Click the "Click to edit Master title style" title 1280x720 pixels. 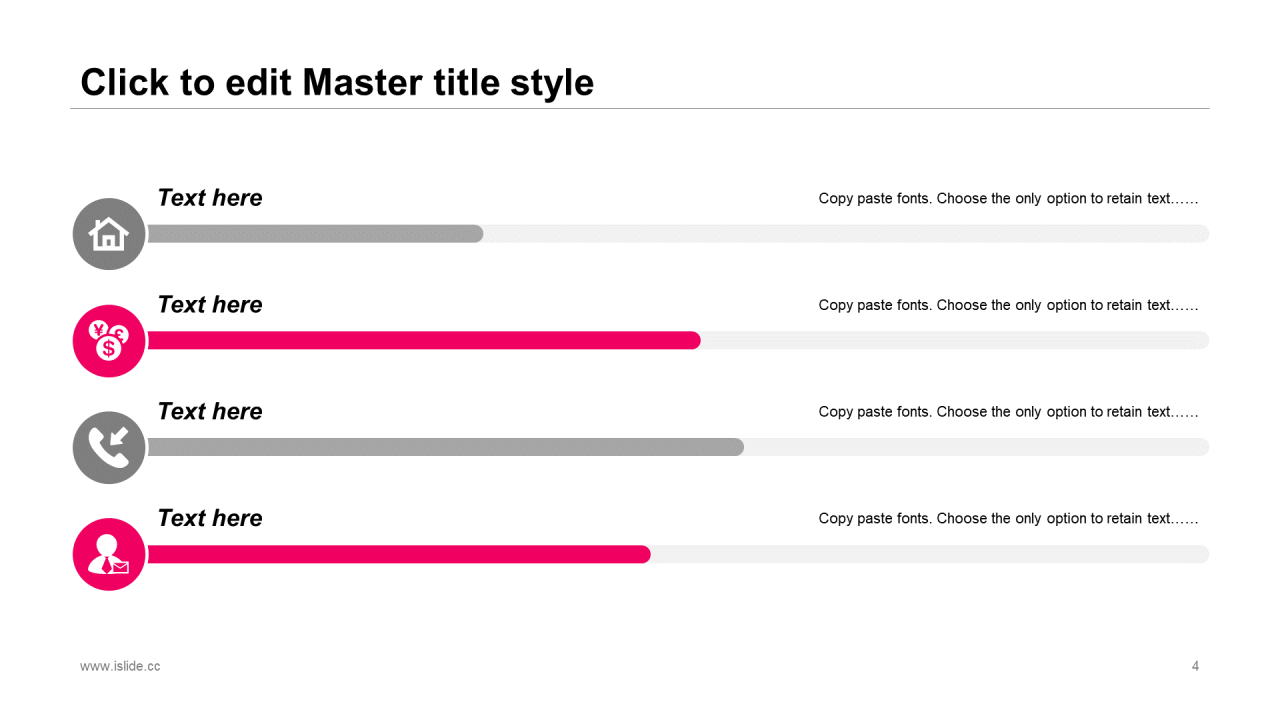click(x=337, y=82)
